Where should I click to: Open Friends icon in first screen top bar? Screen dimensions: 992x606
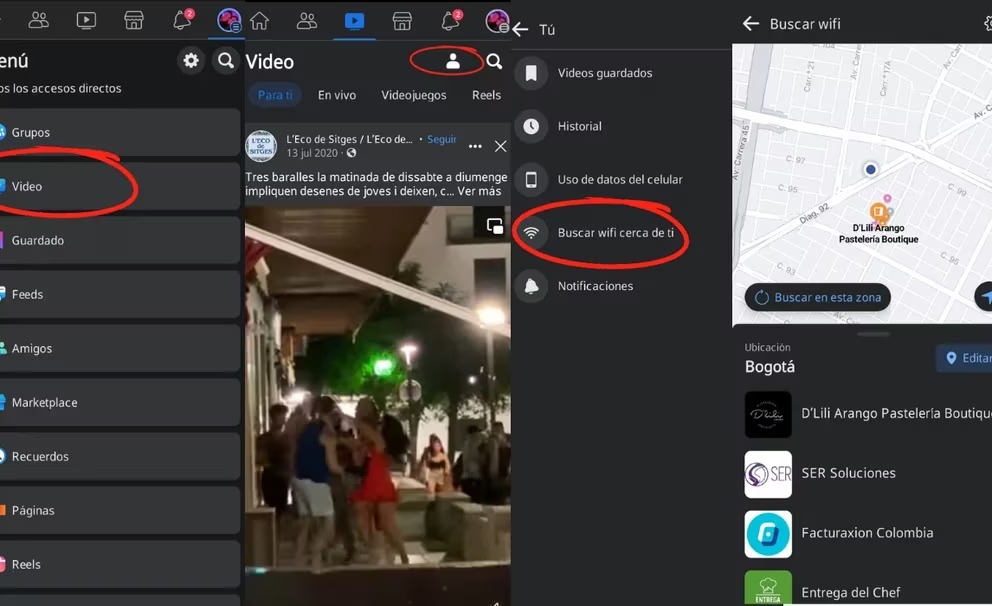(x=39, y=20)
